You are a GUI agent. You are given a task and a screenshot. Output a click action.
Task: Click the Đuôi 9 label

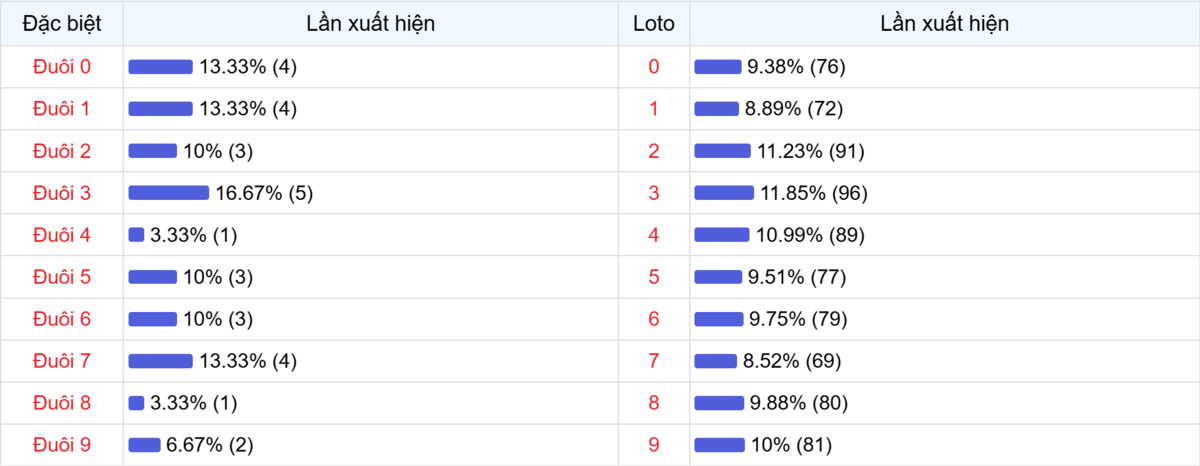coord(62,445)
